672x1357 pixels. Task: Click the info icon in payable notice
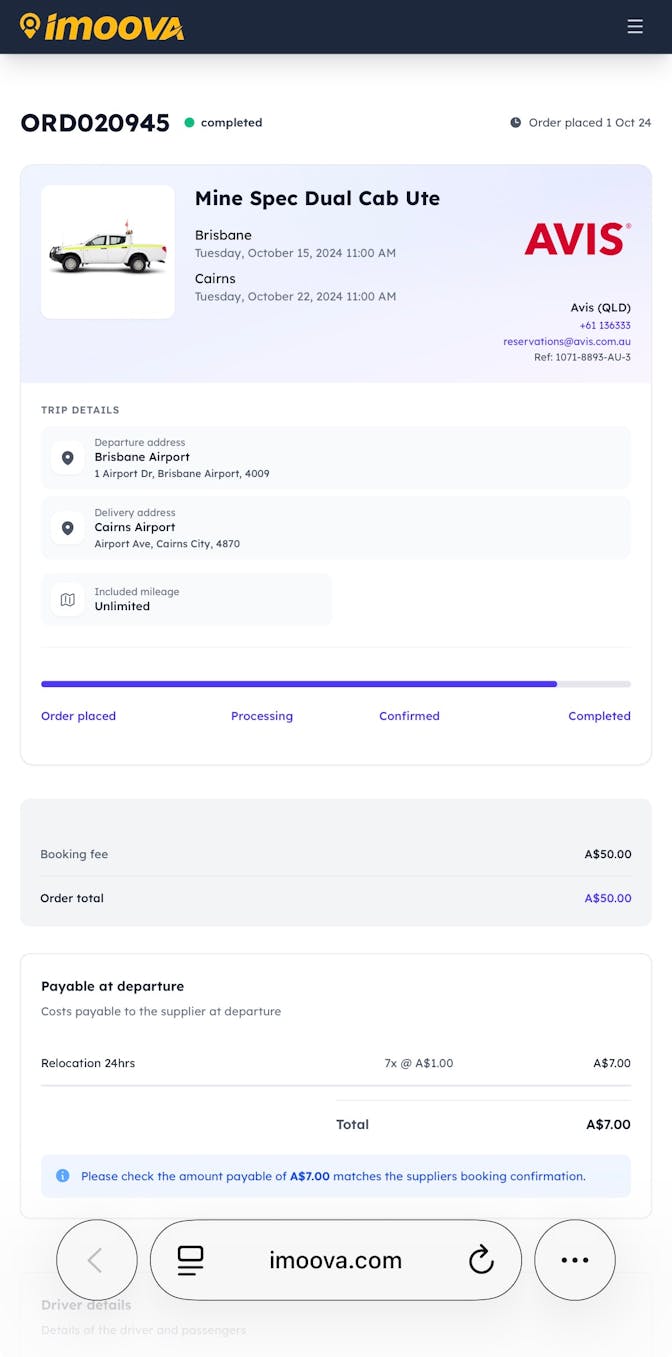[x=62, y=1176]
